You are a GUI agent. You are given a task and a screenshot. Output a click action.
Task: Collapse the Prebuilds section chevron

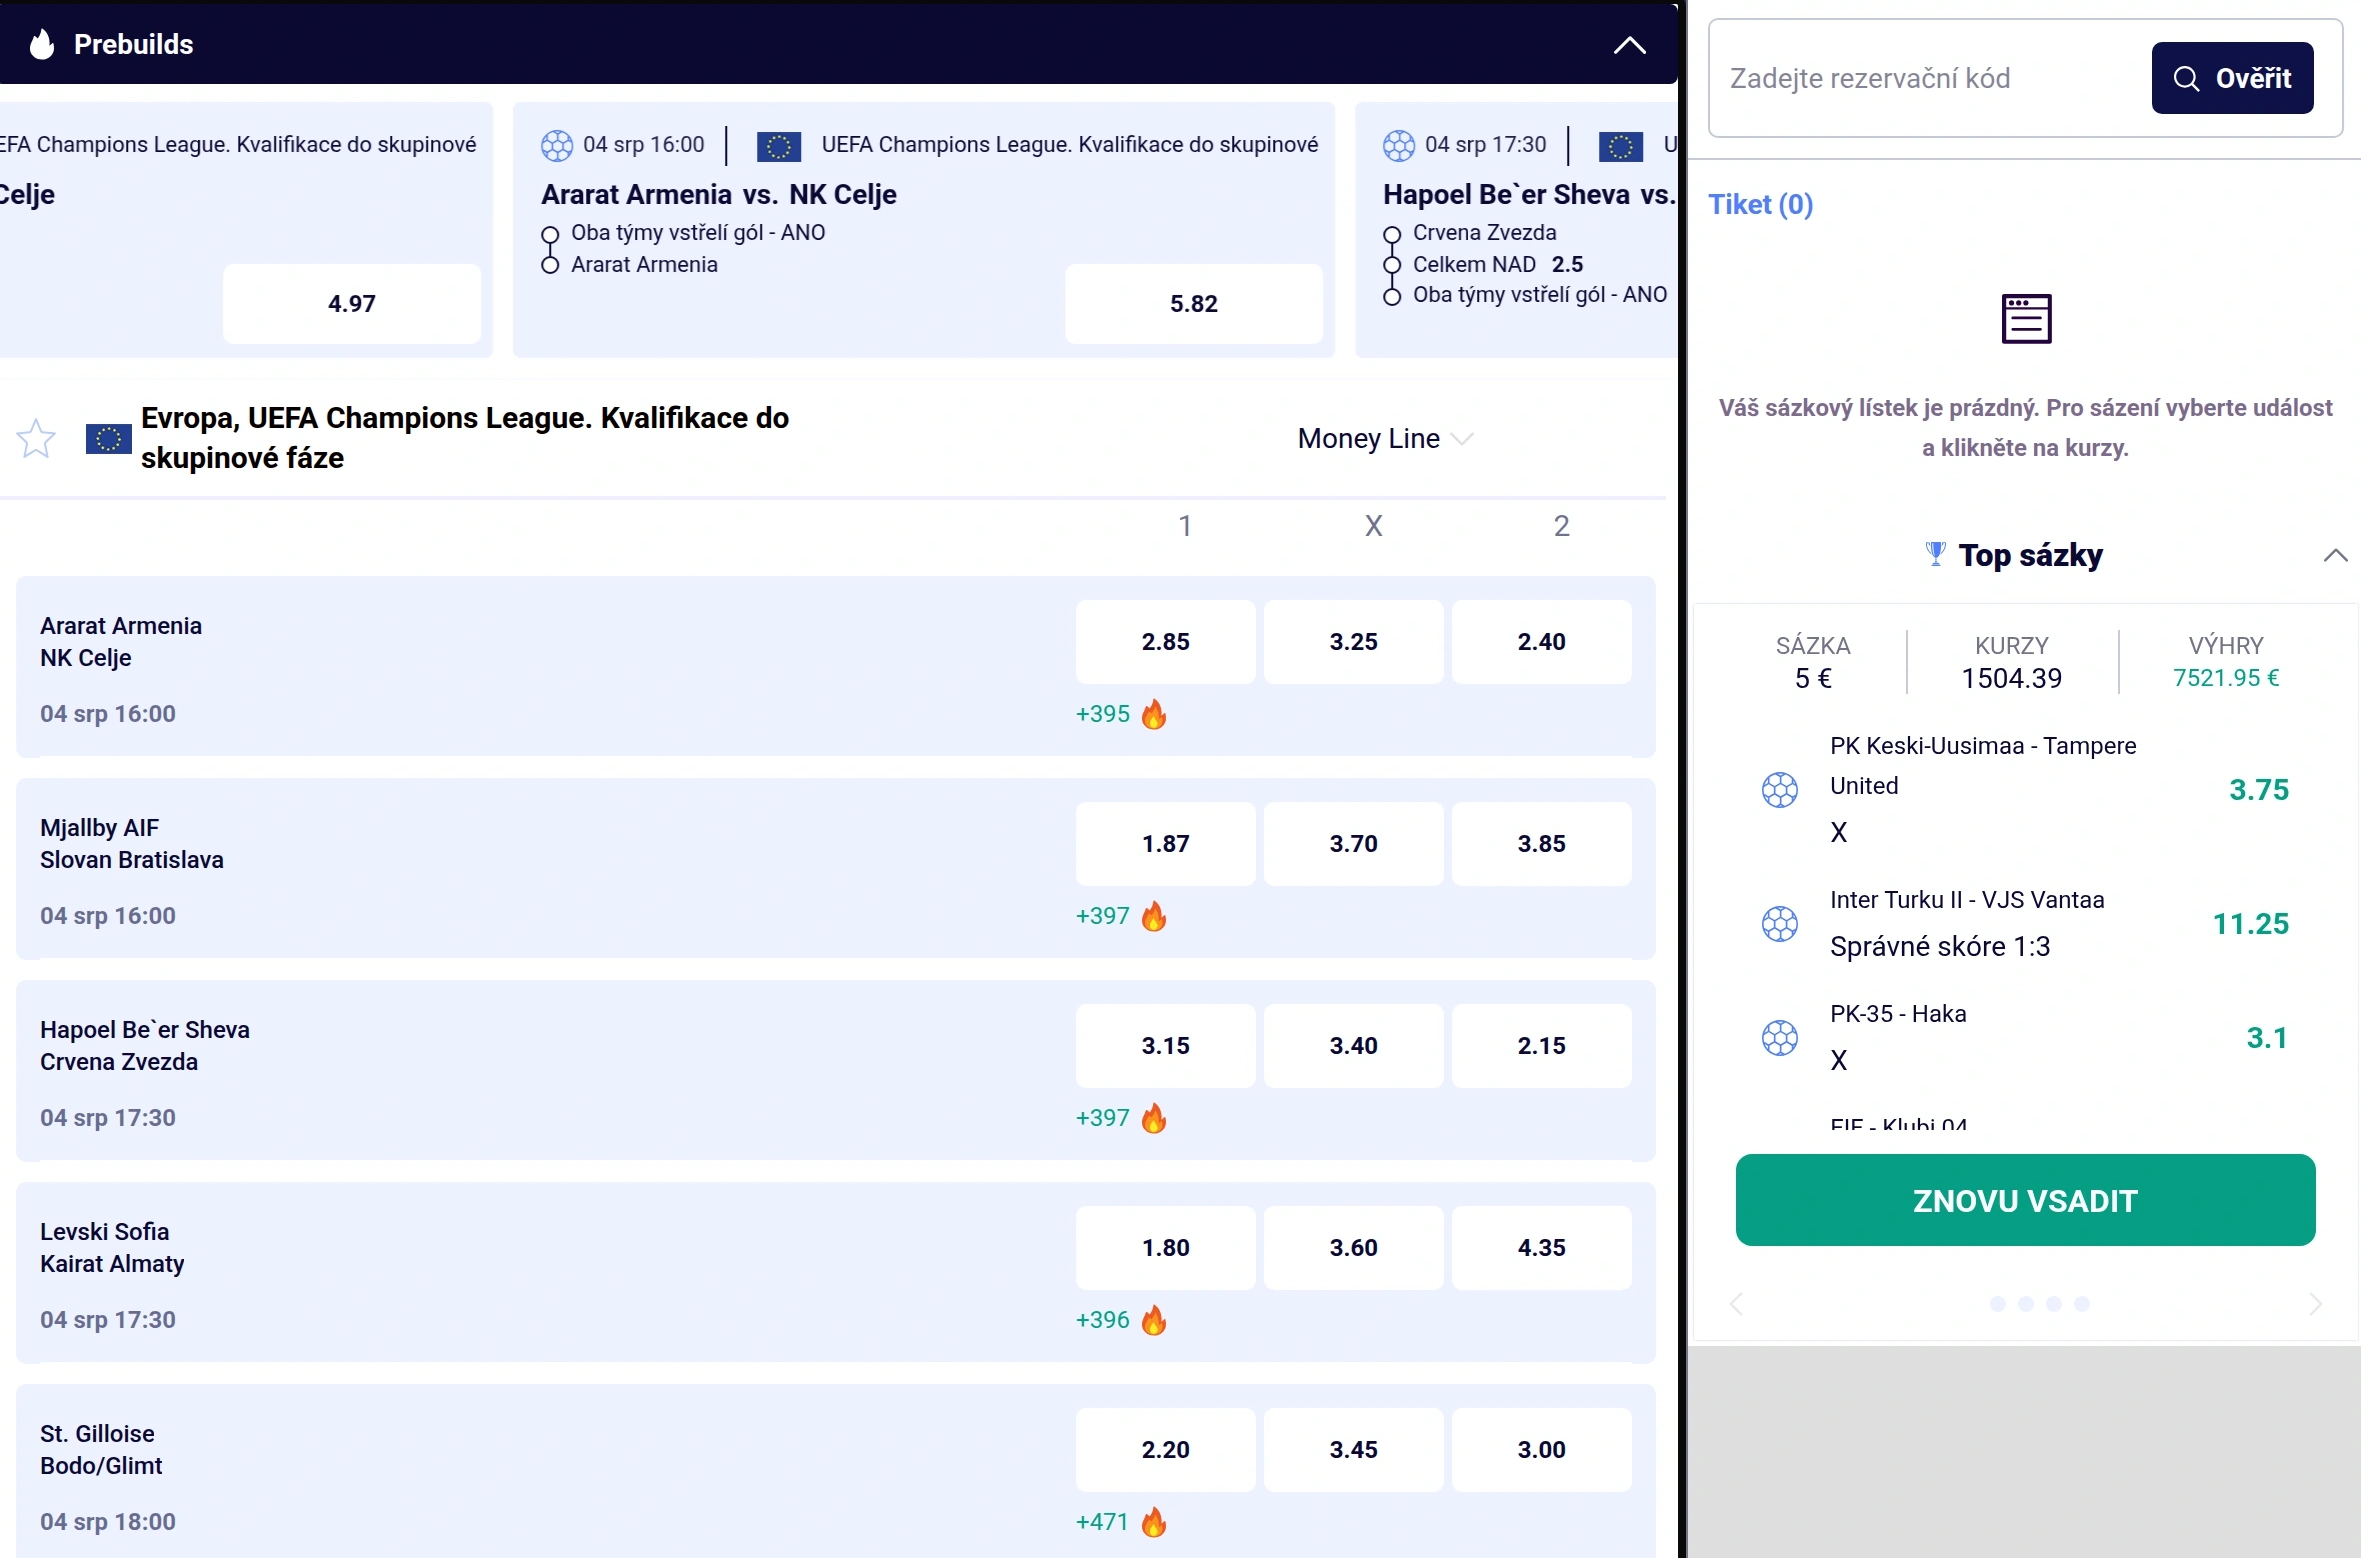coord(1629,45)
